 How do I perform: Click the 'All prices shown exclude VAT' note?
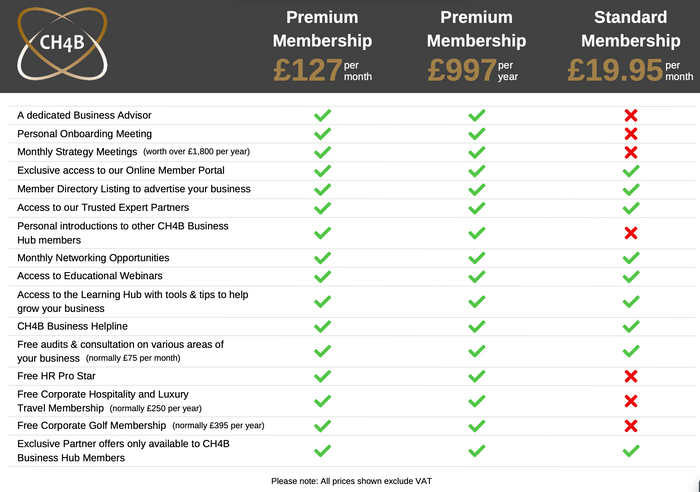(351, 481)
